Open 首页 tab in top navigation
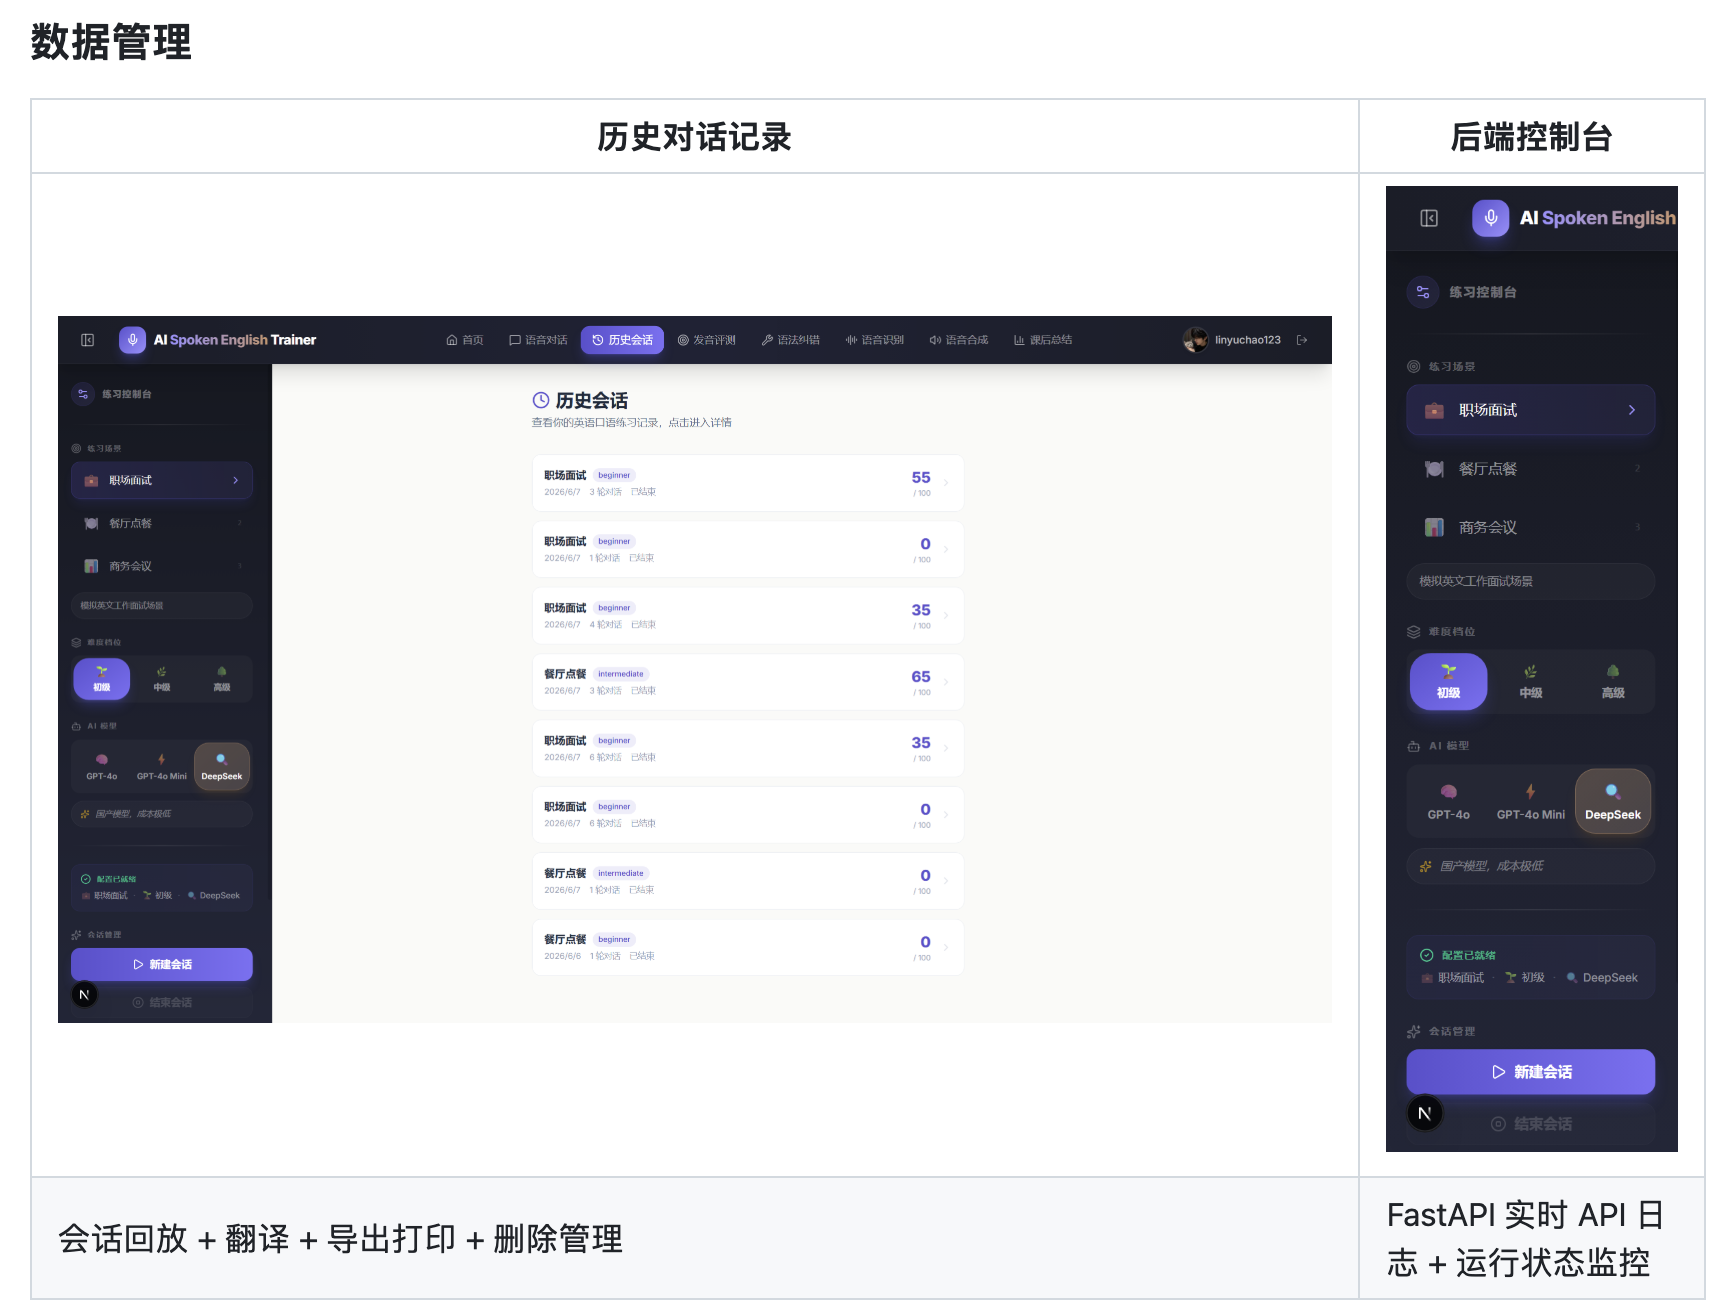The width and height of the screenshot is (1712, 1316). (x=465, y=340)
